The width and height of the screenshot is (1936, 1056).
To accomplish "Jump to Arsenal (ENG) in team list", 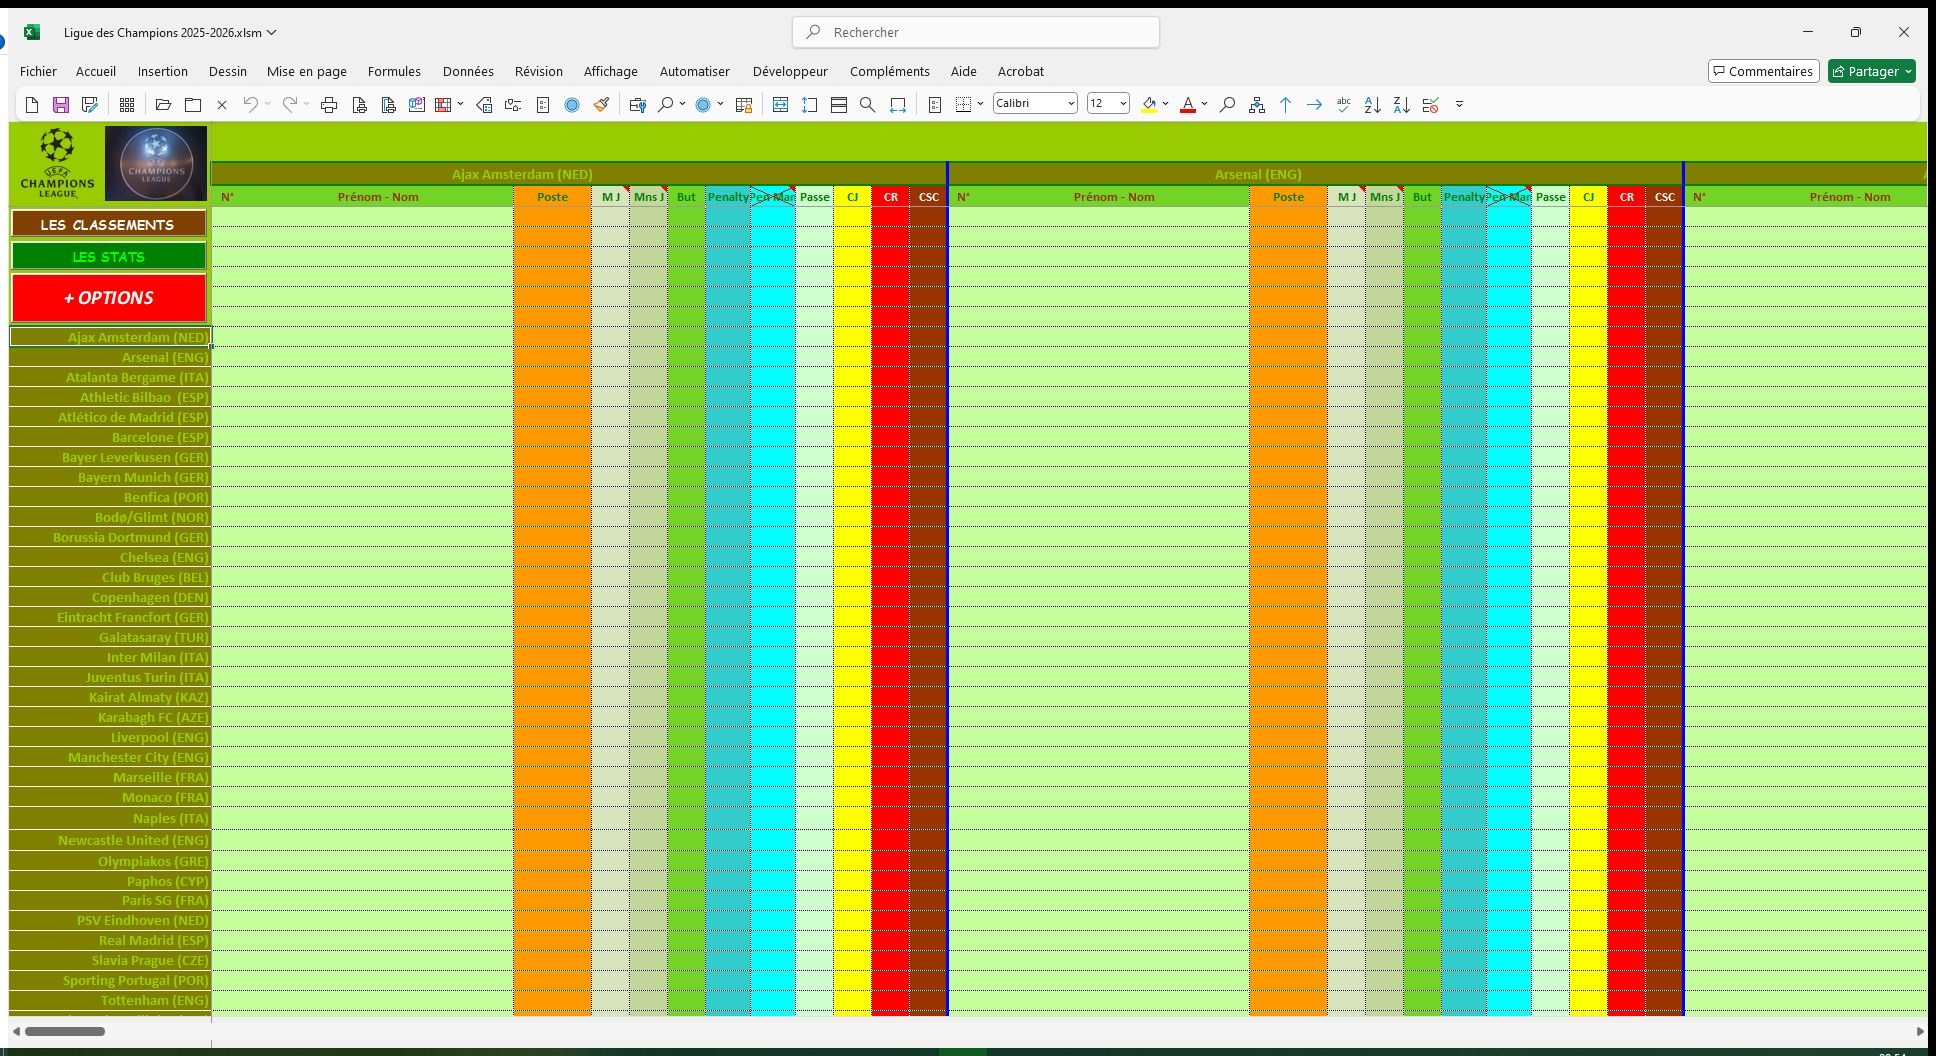I will tap(110, 357).
